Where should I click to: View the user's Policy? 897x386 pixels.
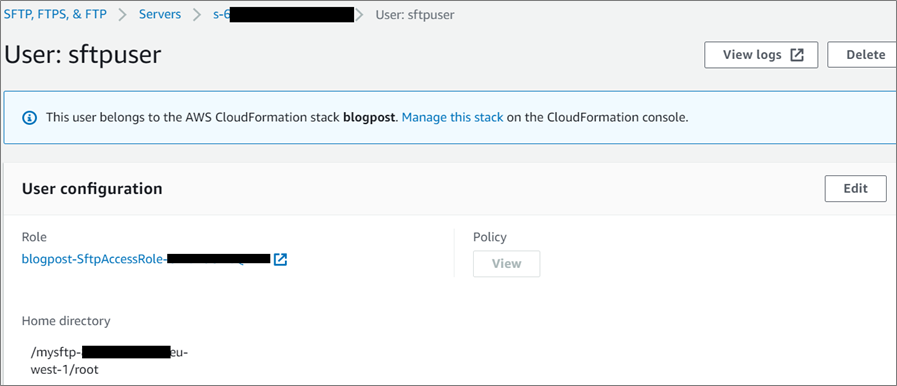point(506,264)
